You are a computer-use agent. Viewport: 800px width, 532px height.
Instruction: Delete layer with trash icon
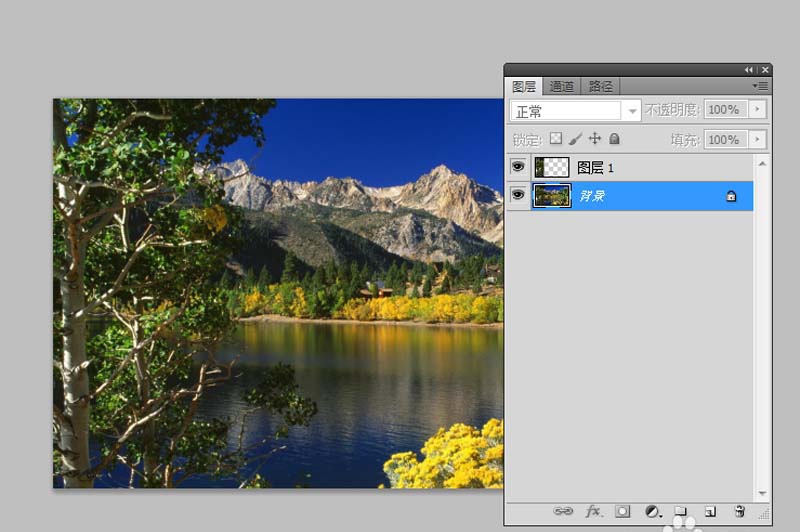(739, 512)
